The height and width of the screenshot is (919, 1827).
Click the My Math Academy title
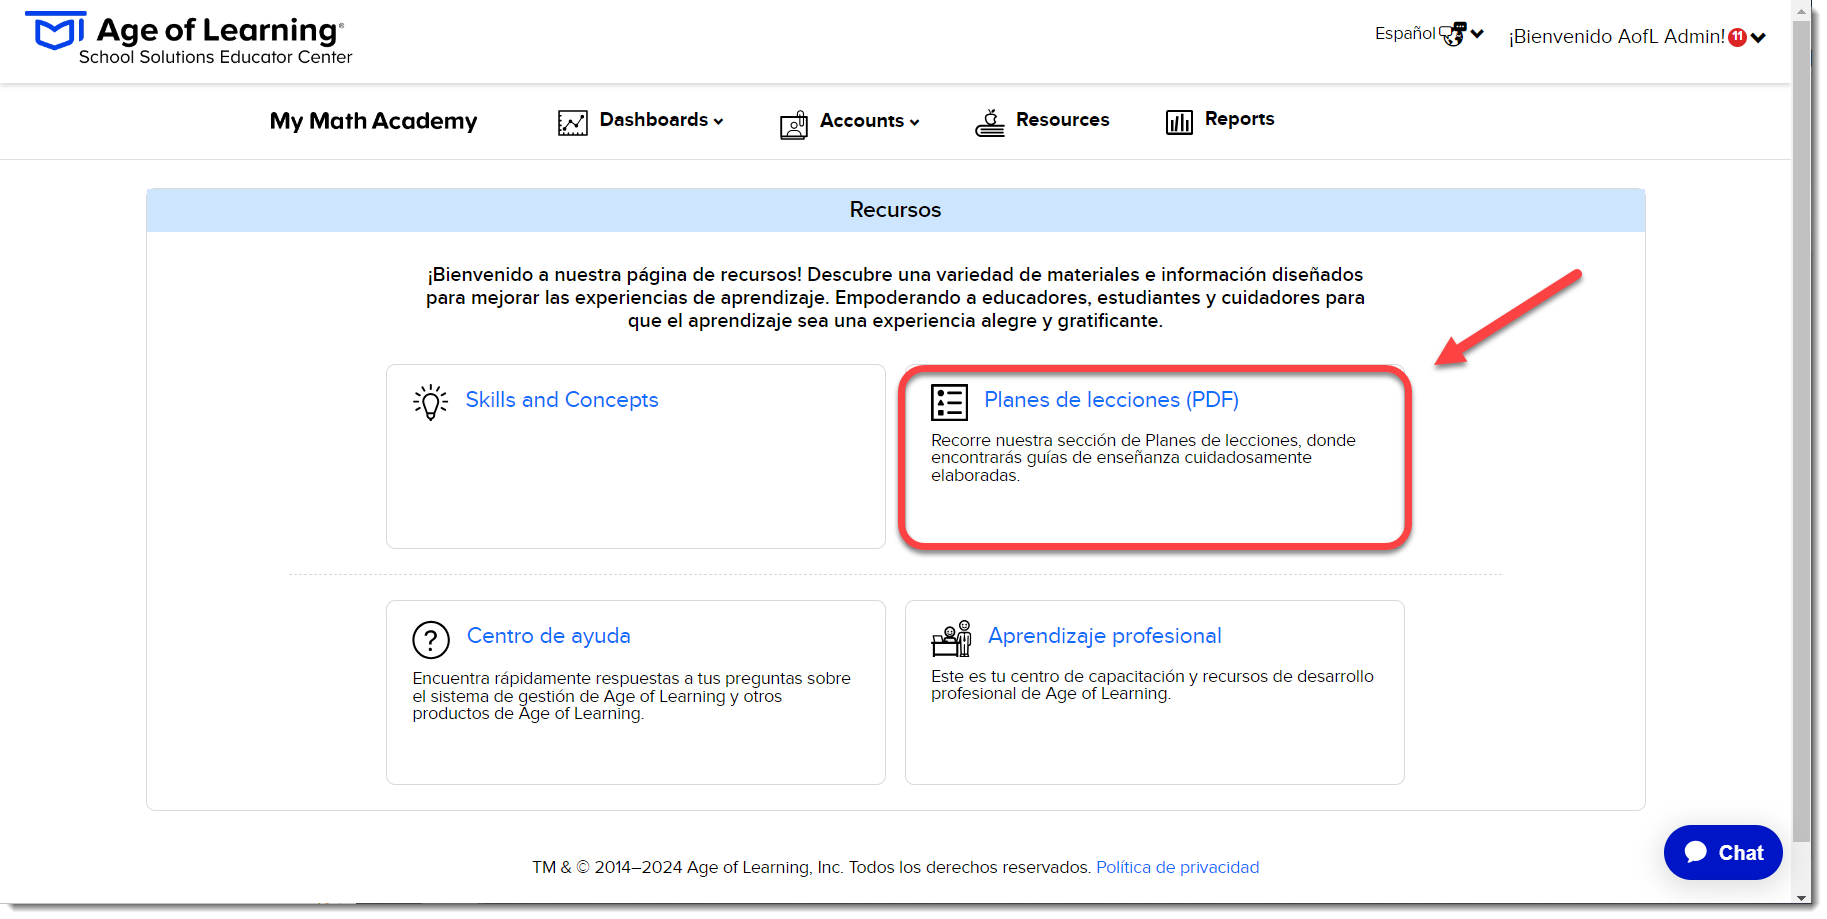click(373, 121)
